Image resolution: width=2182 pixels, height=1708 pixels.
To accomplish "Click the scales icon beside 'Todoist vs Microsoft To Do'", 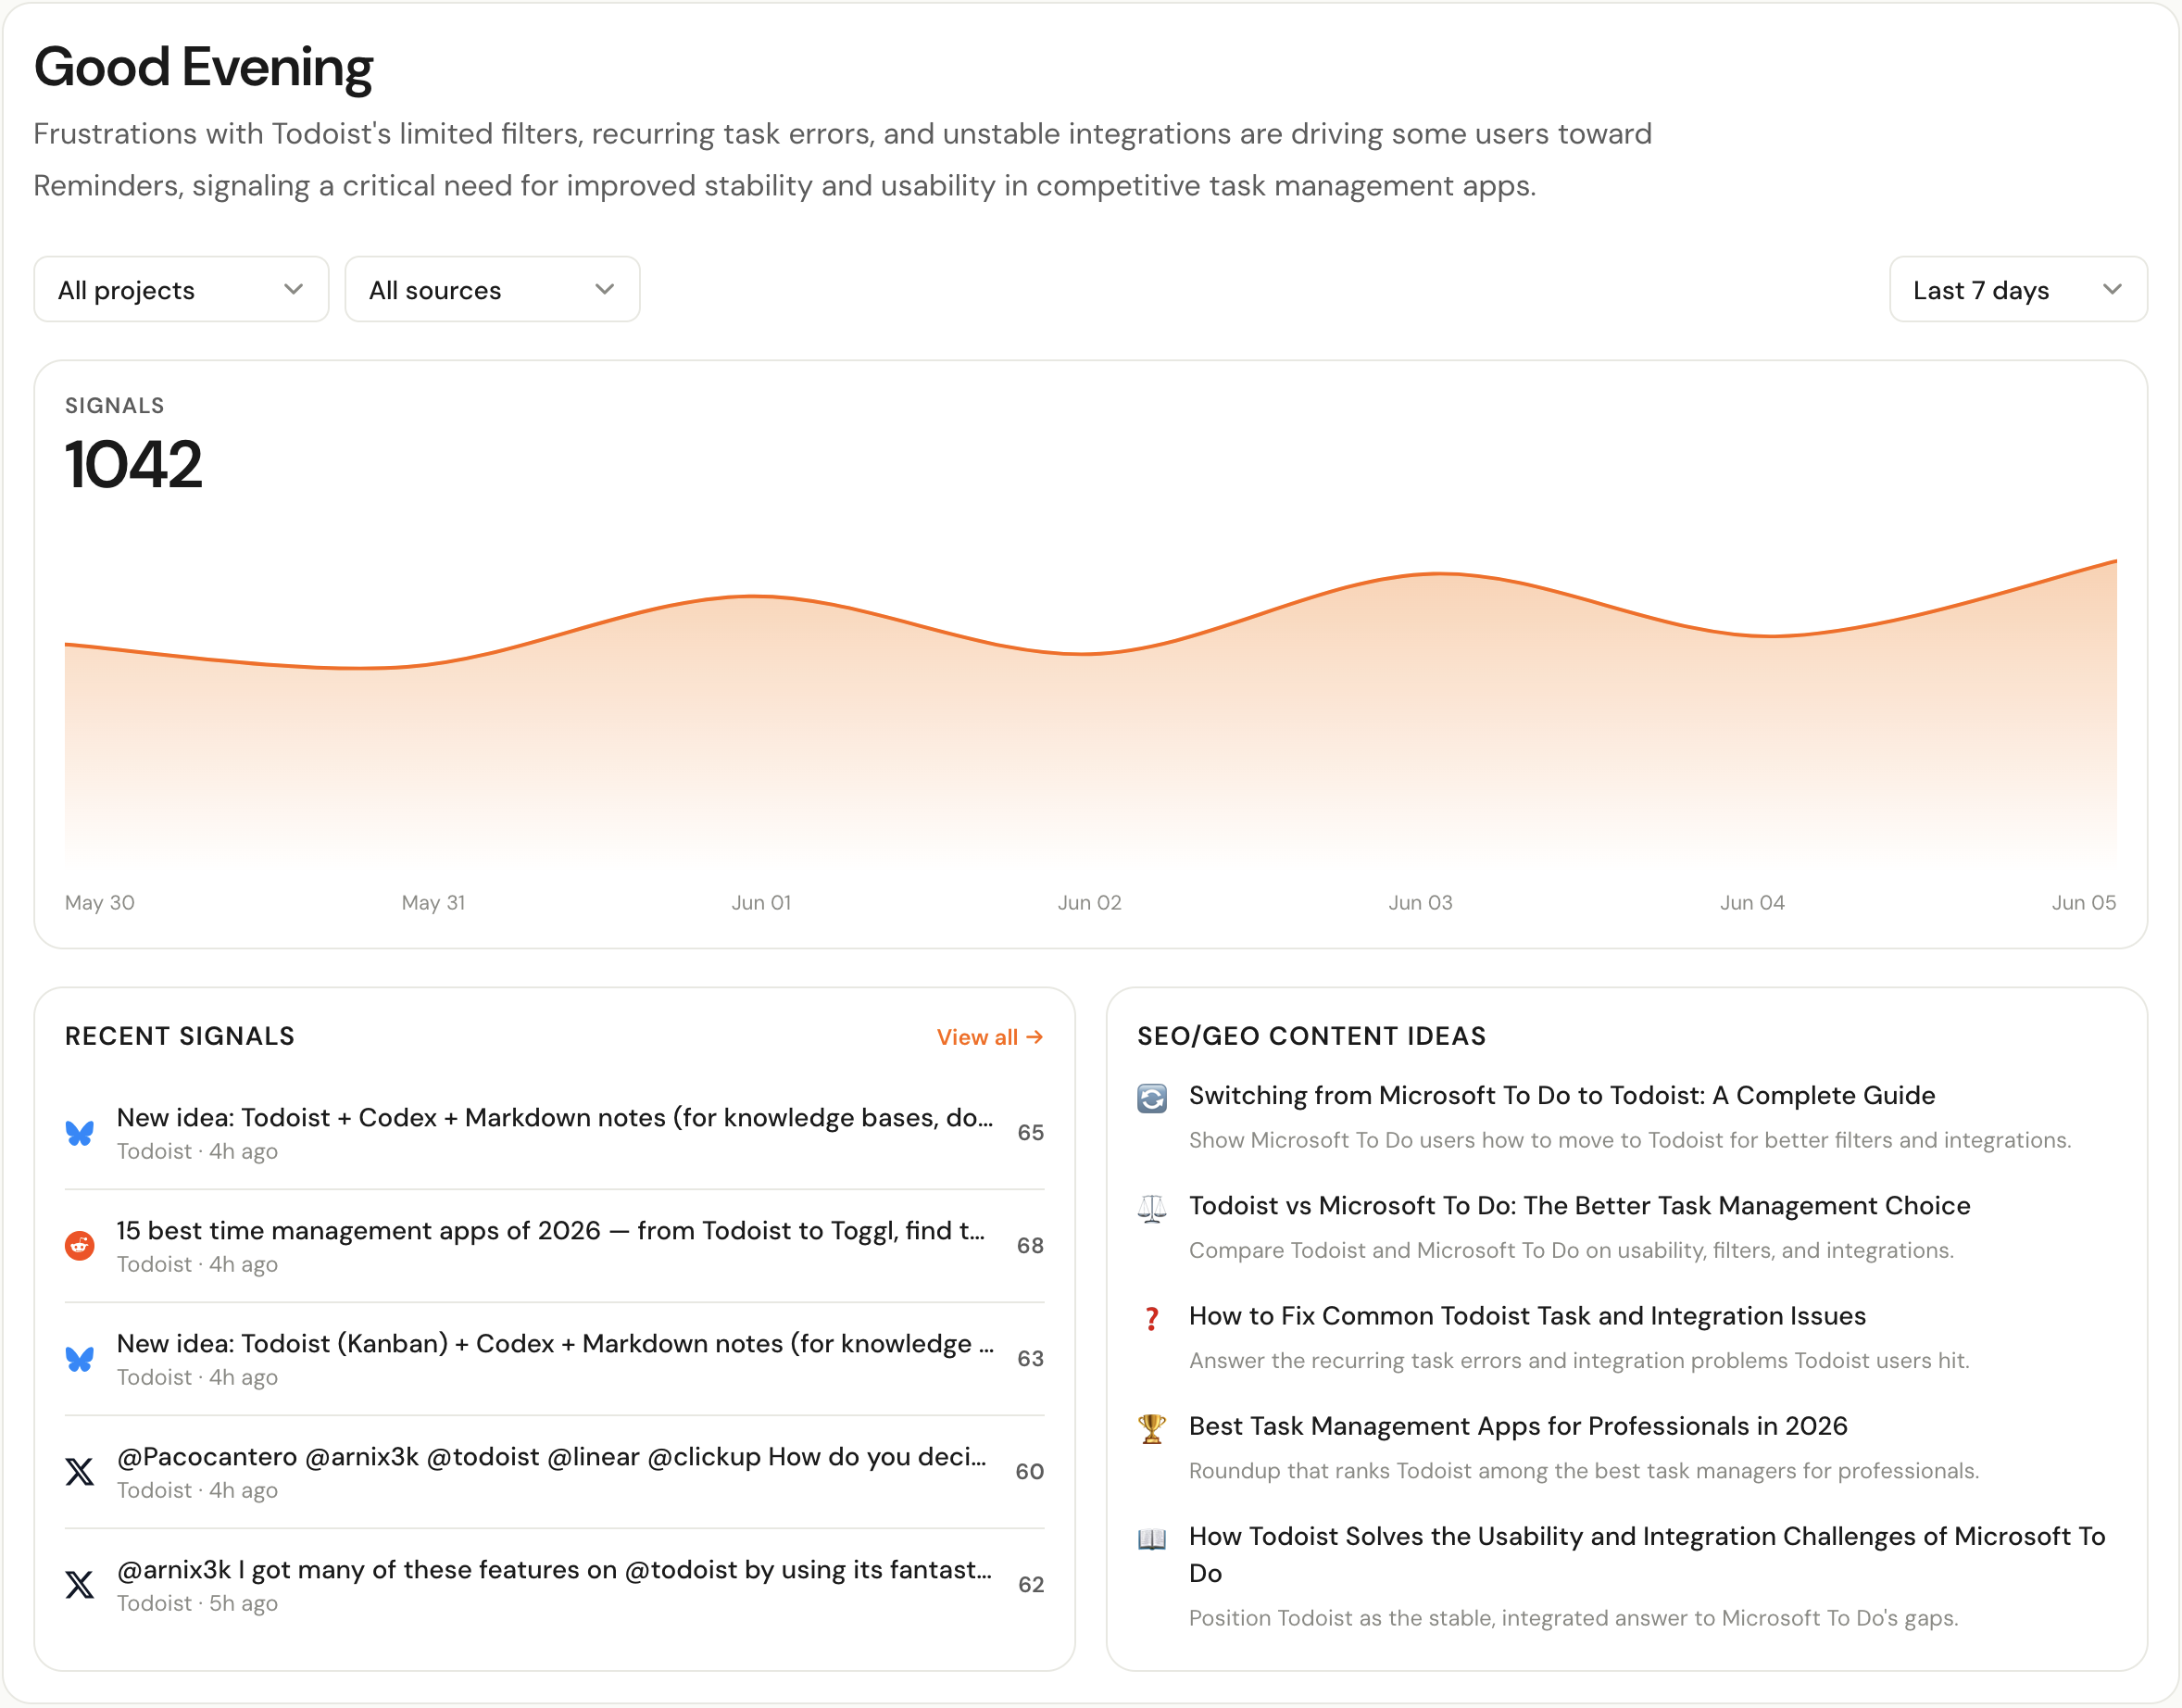I will (1152, 1208).
